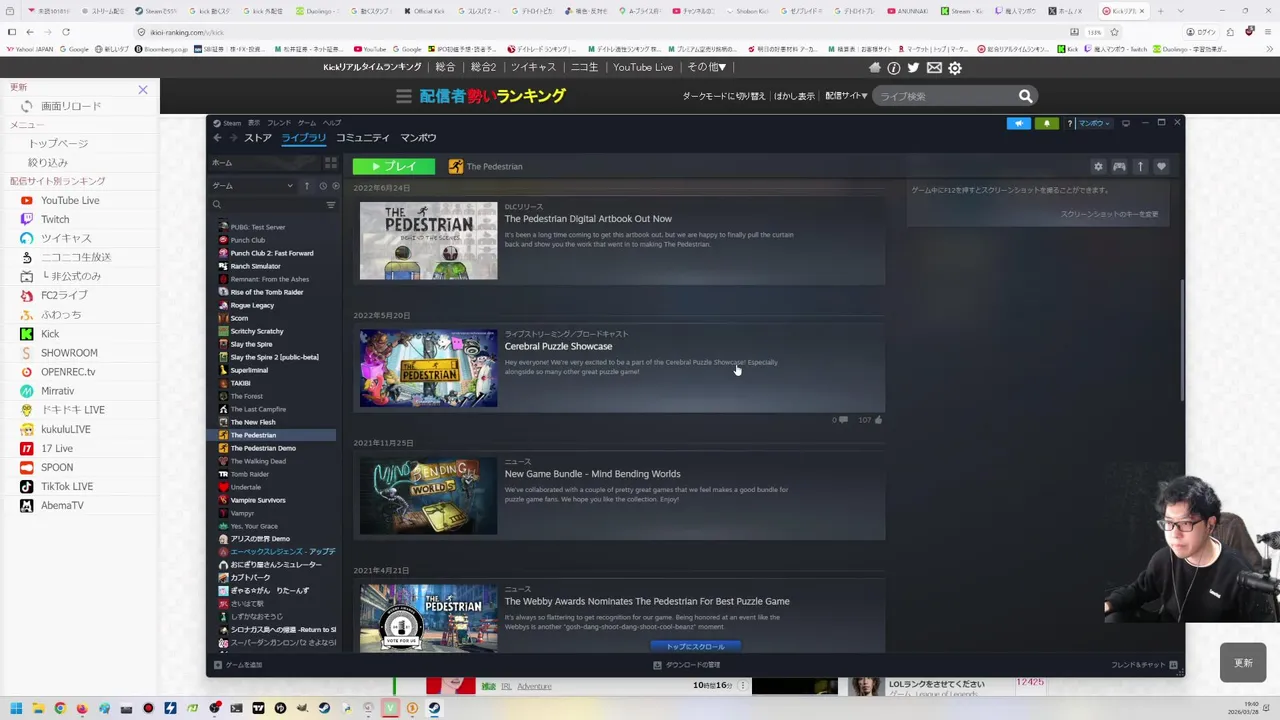1280x720 pixels.
Task: Open the Steam コミュニティ tab
Action: [363, 138]
